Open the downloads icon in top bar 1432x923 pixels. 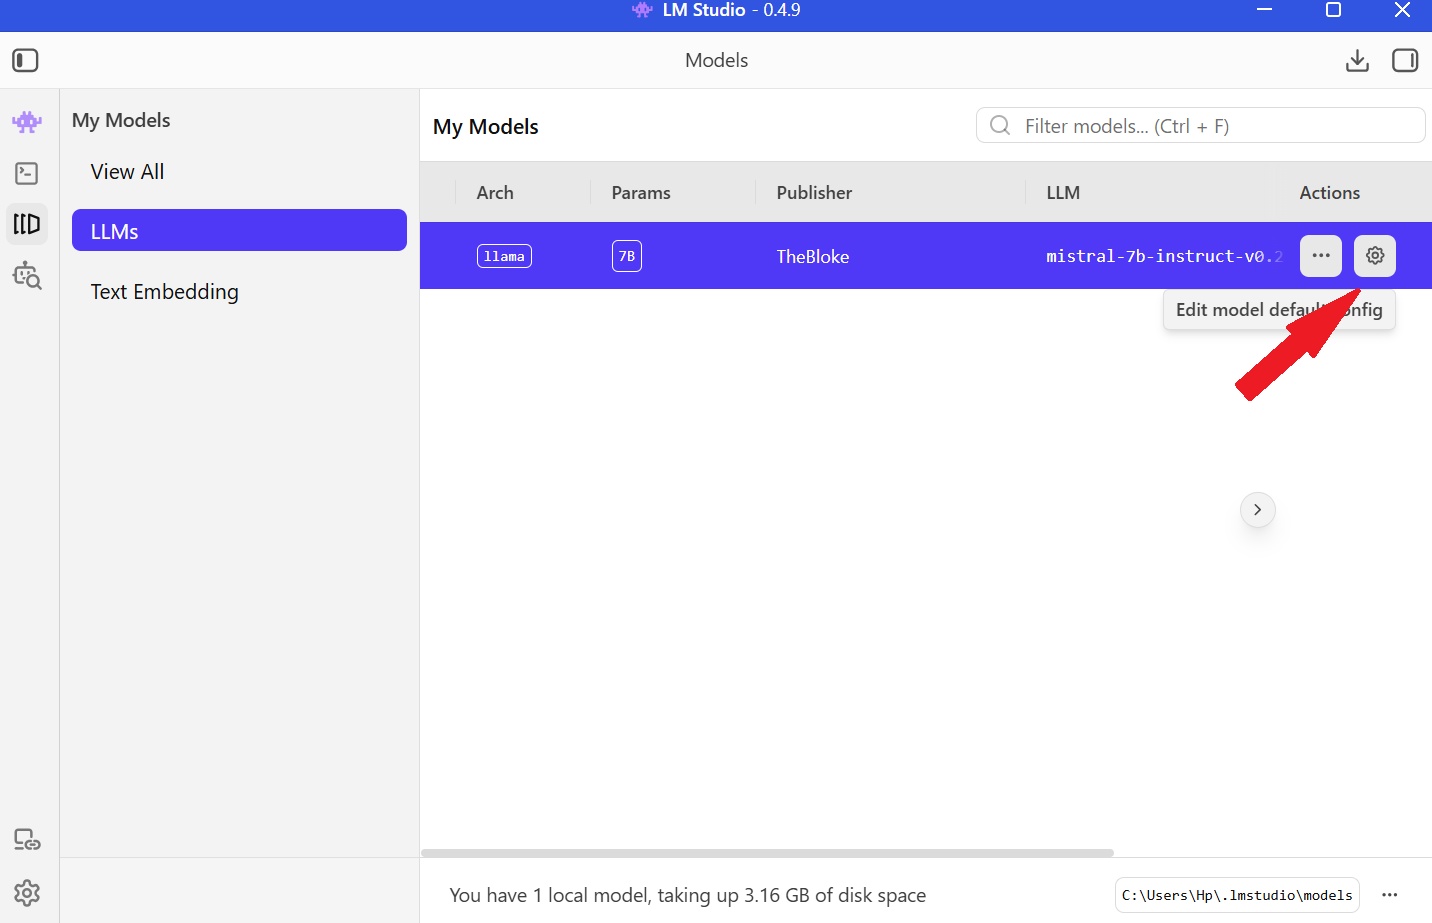[1357, 60]
